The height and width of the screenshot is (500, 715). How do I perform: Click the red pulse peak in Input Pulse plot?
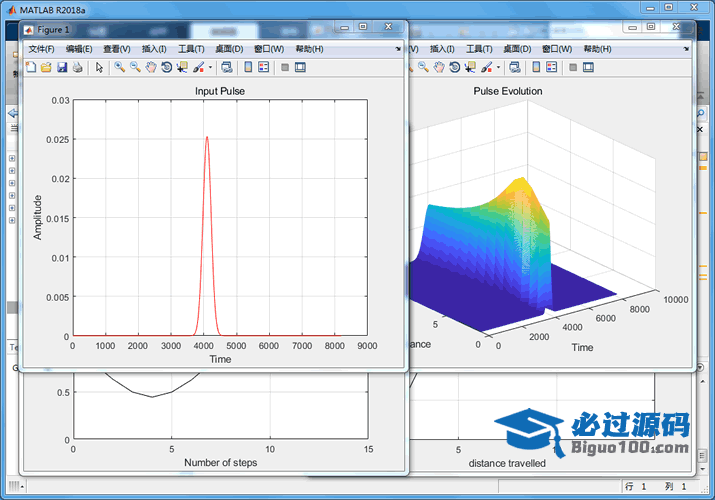[207, 138]
